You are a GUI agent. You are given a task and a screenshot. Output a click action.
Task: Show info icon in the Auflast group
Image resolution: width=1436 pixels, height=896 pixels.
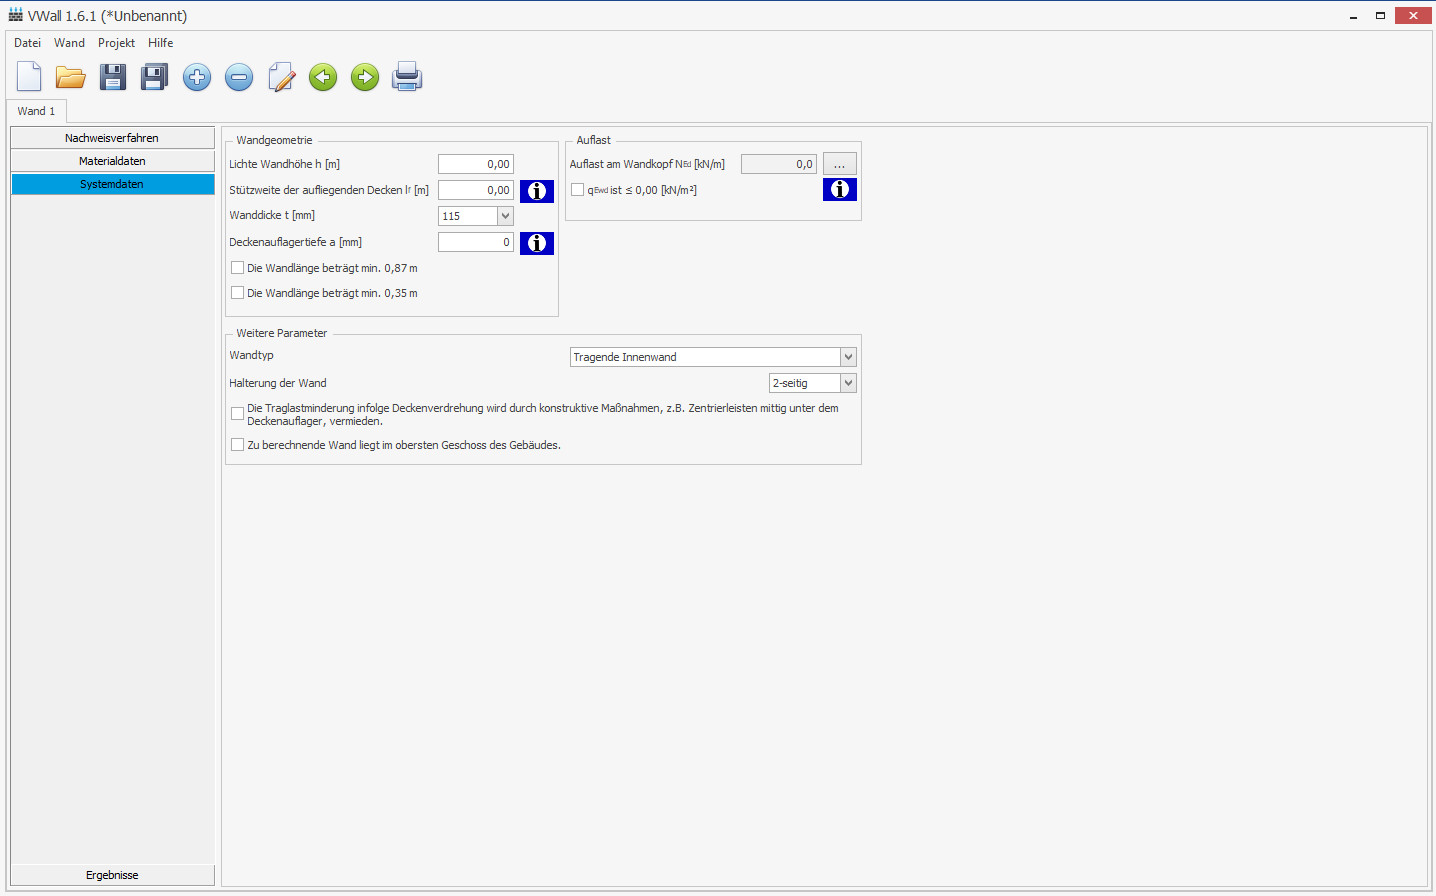[x=840, y=189]
